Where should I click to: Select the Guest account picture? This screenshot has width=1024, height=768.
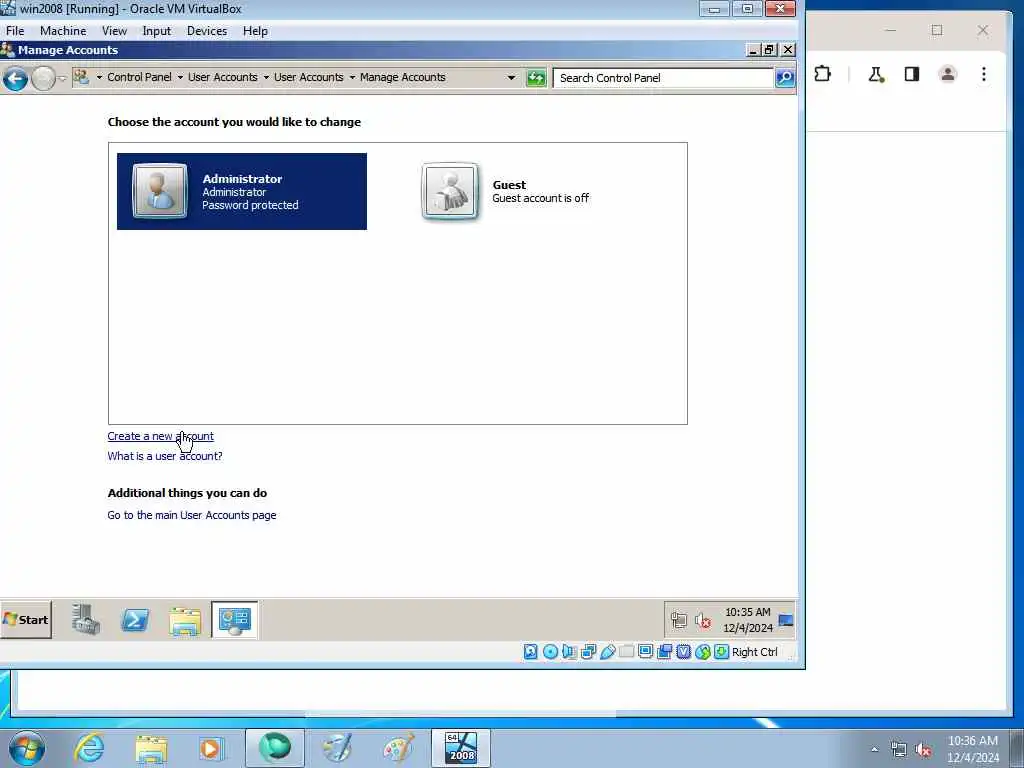tap(450, 191)
